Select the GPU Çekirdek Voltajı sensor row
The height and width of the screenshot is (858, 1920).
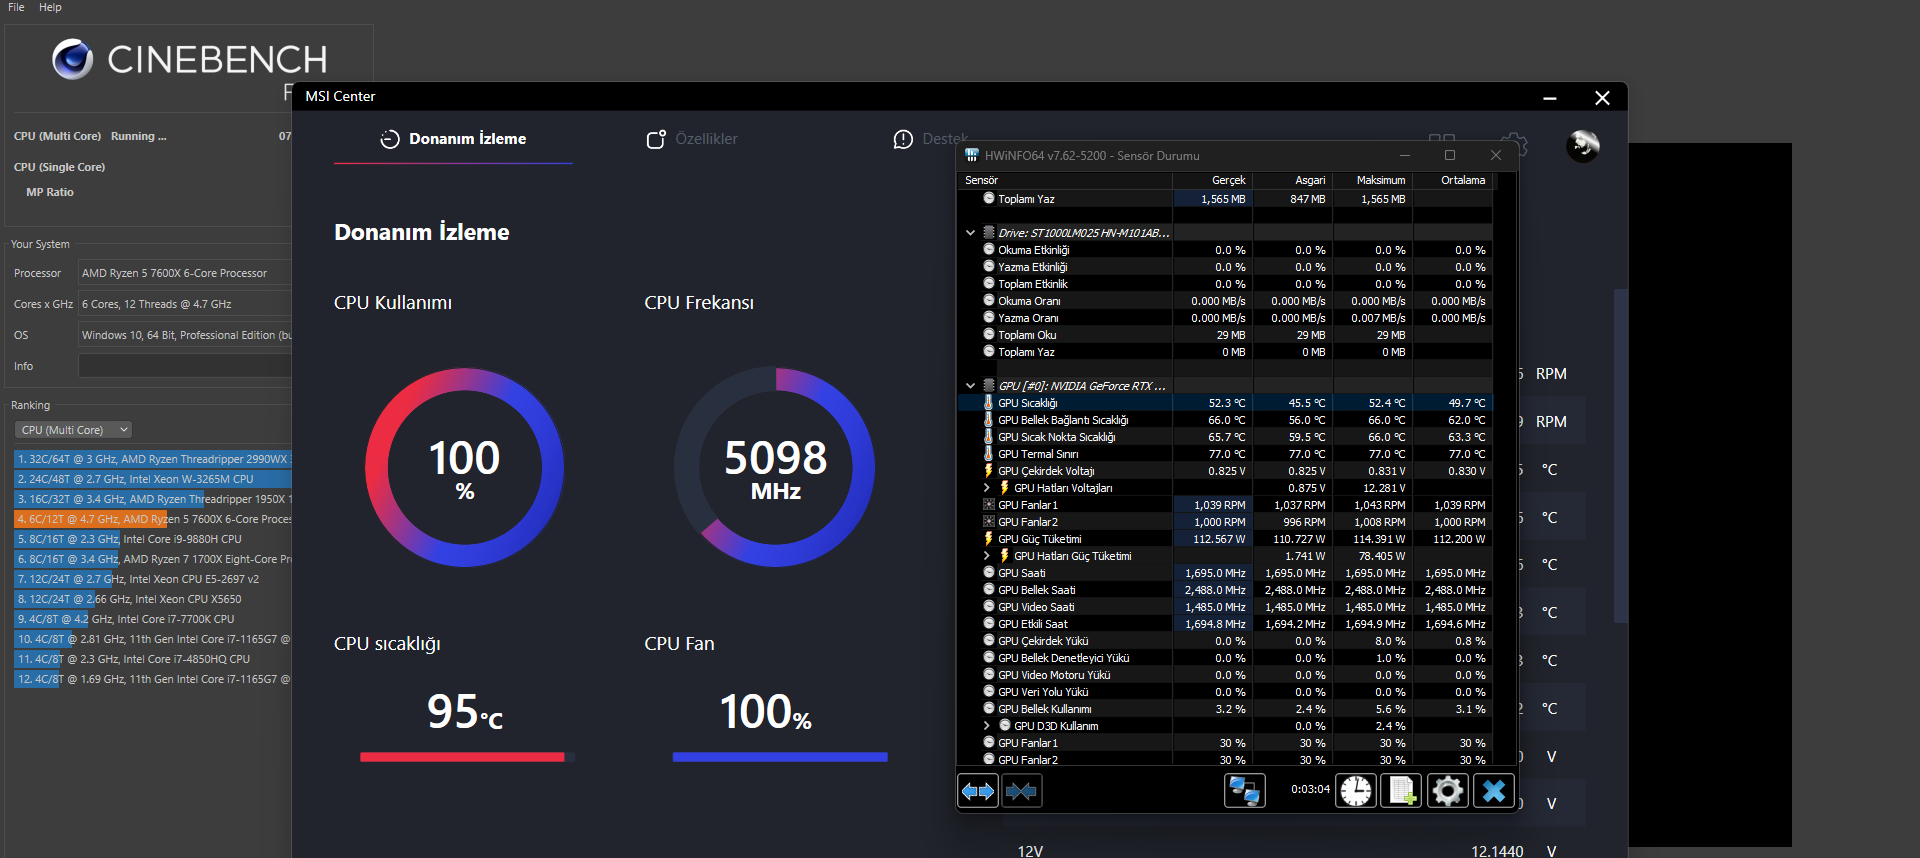click(x=1225, y=471)
